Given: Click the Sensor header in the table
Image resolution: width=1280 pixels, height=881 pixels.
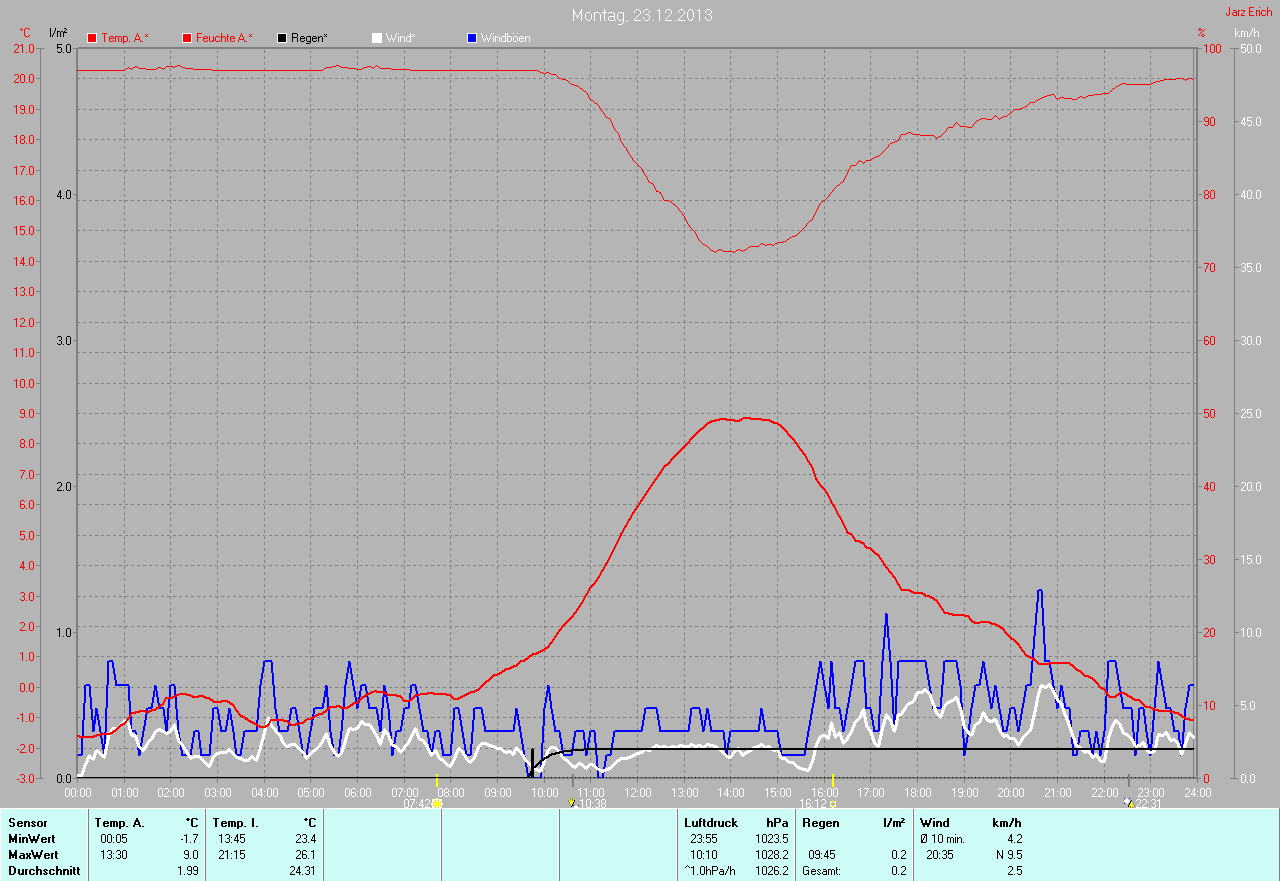Looking at the screenshot, I should (x=27, y=823).
